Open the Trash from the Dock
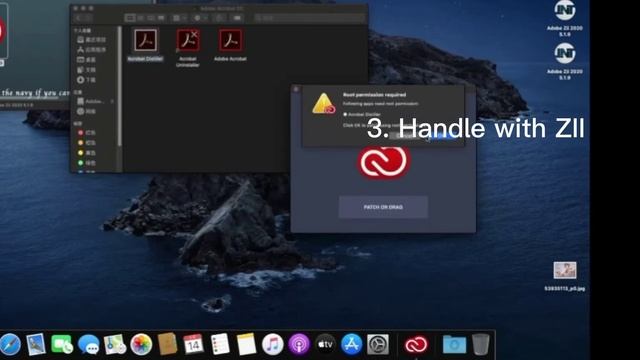Viewport: 640px width, 360px height. (480, 344)
